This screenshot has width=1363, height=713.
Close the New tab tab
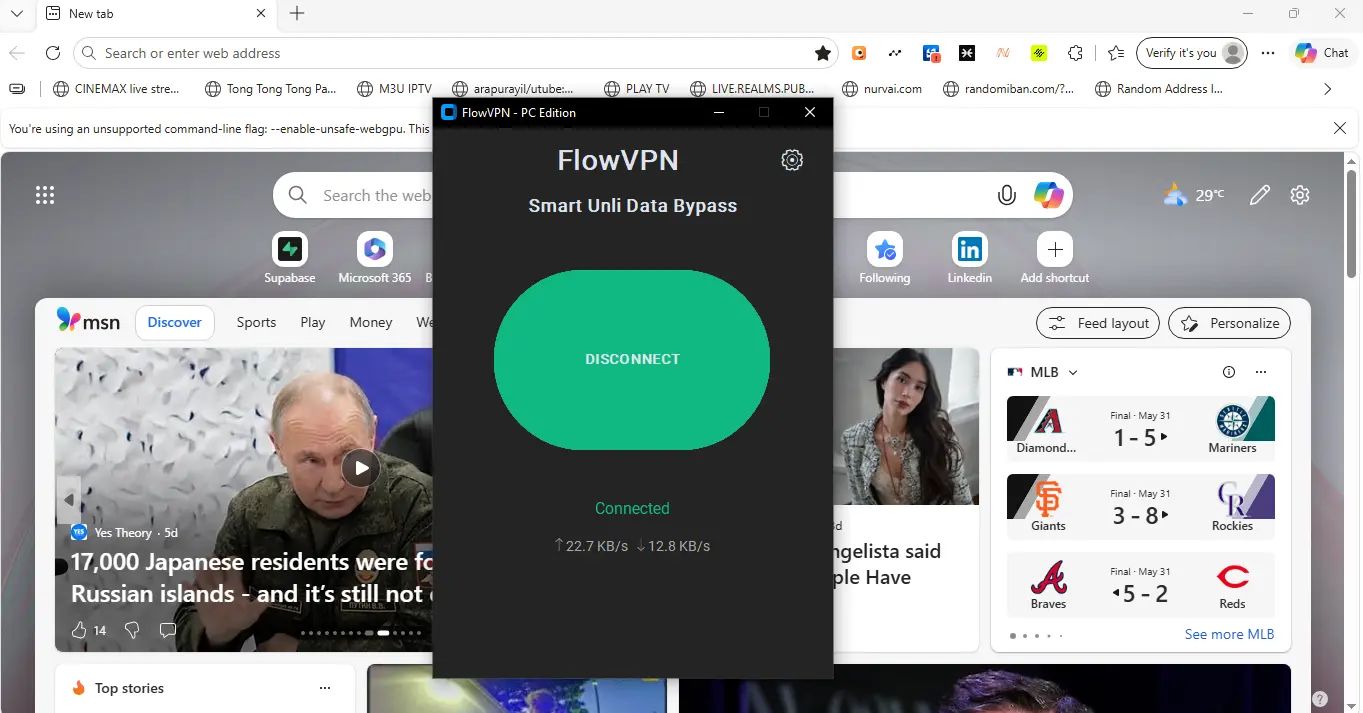(x=261, y=13)
